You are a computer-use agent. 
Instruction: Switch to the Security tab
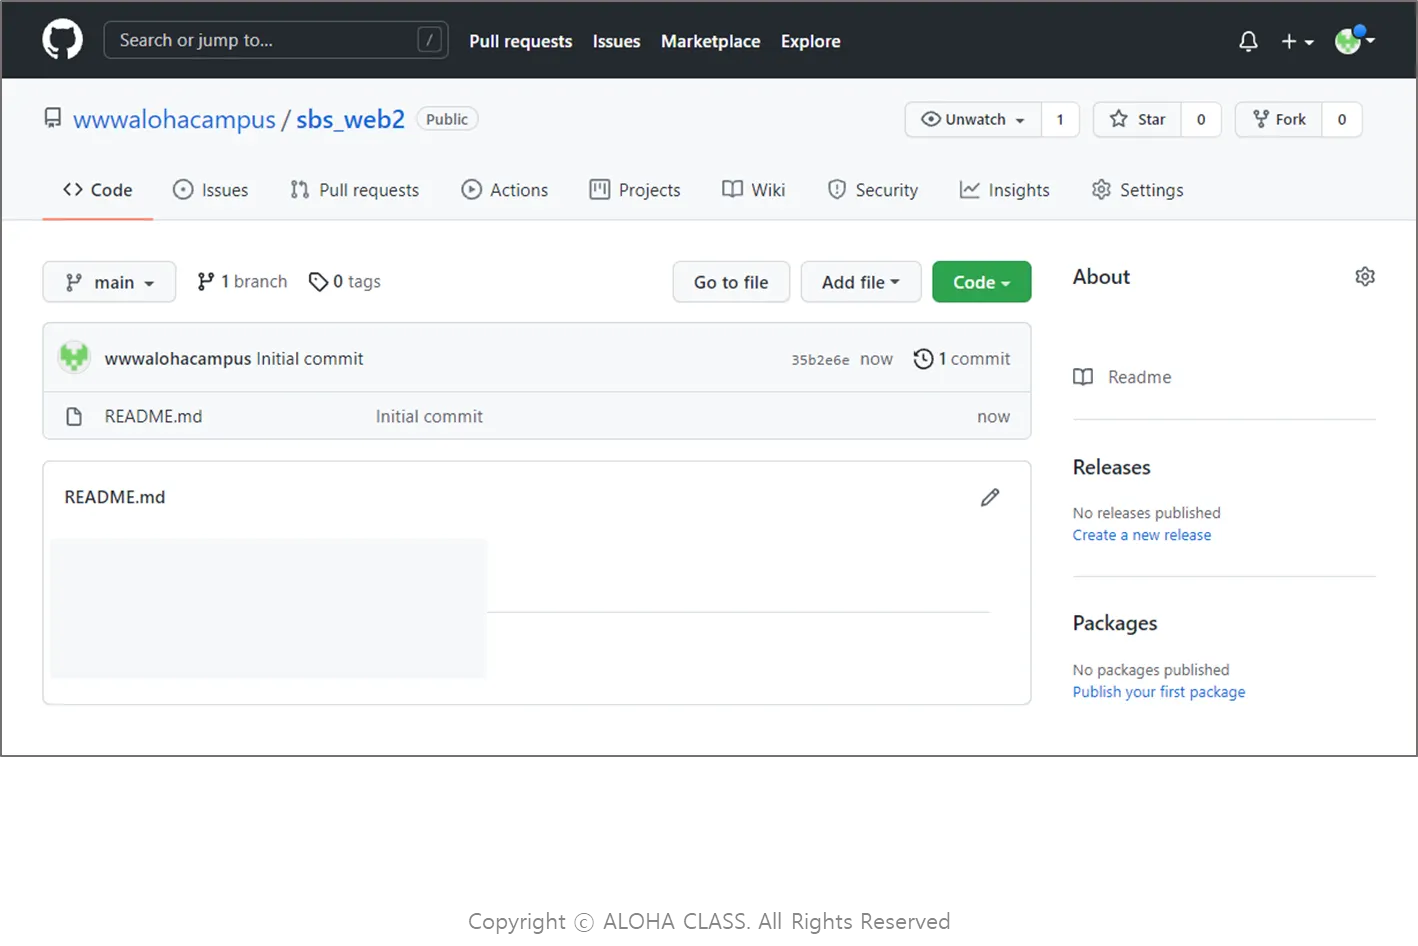[873, 190]
